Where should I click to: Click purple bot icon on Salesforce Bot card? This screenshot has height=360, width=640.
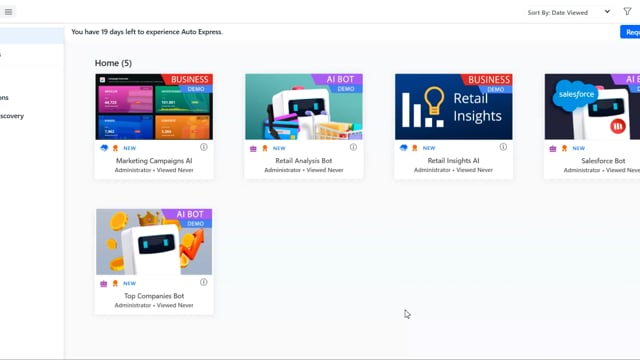coord(553,149)
